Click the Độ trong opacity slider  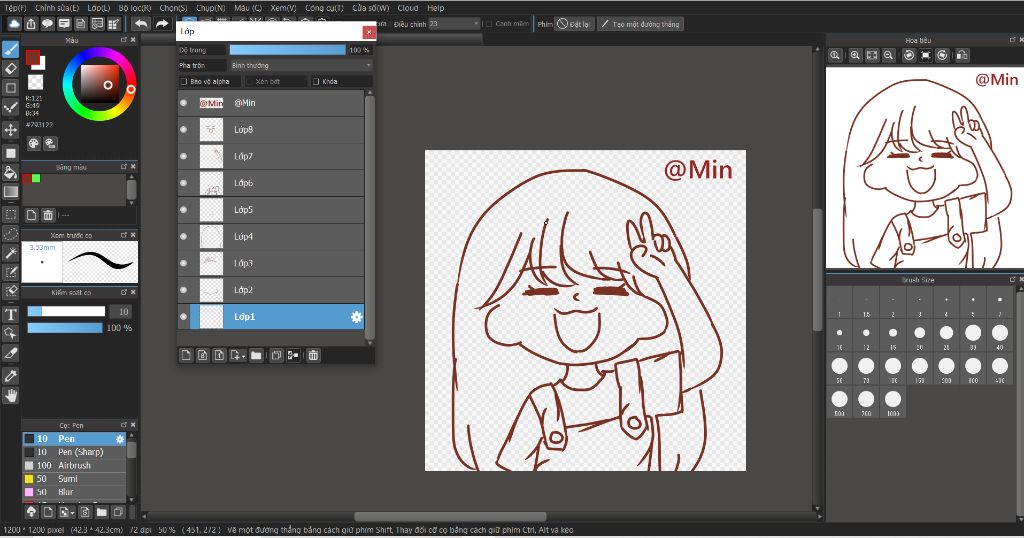point(287,49)
